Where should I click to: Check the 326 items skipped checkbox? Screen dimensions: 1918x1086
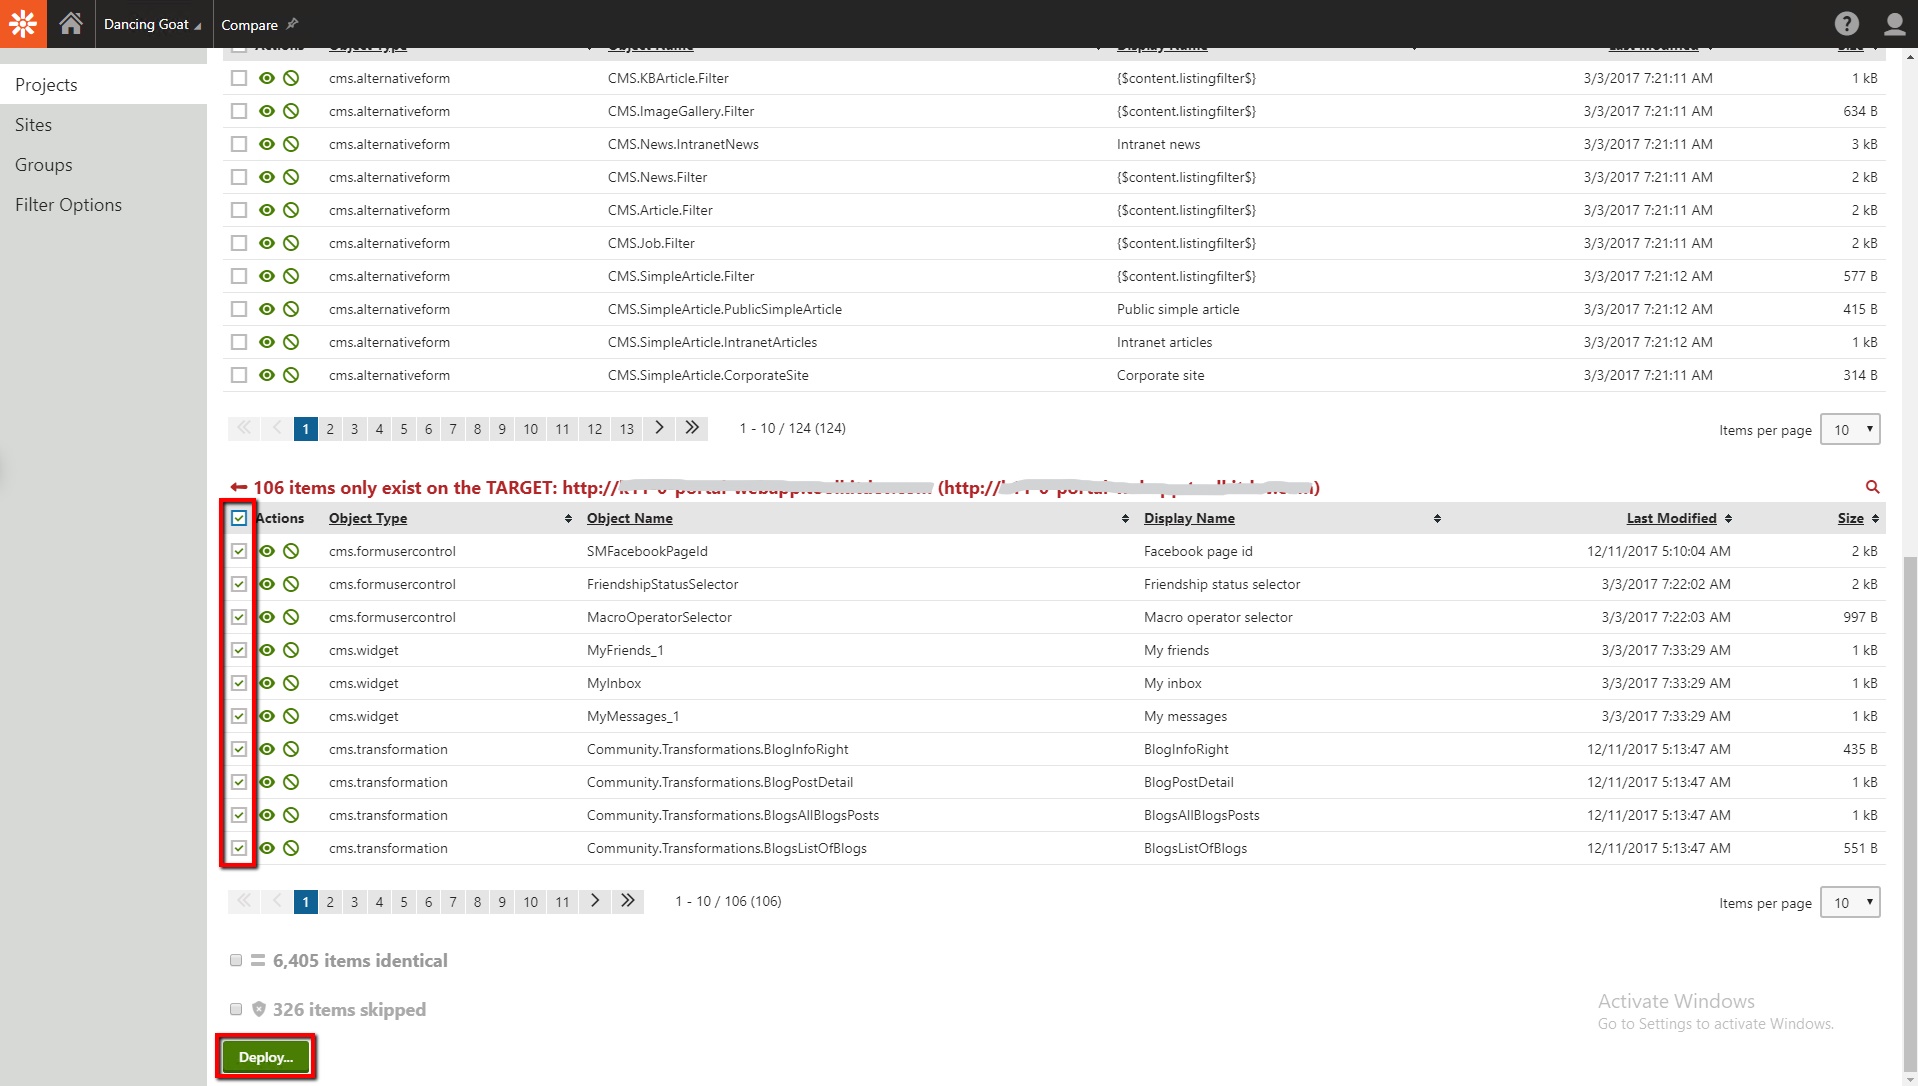pos(236,1009)
